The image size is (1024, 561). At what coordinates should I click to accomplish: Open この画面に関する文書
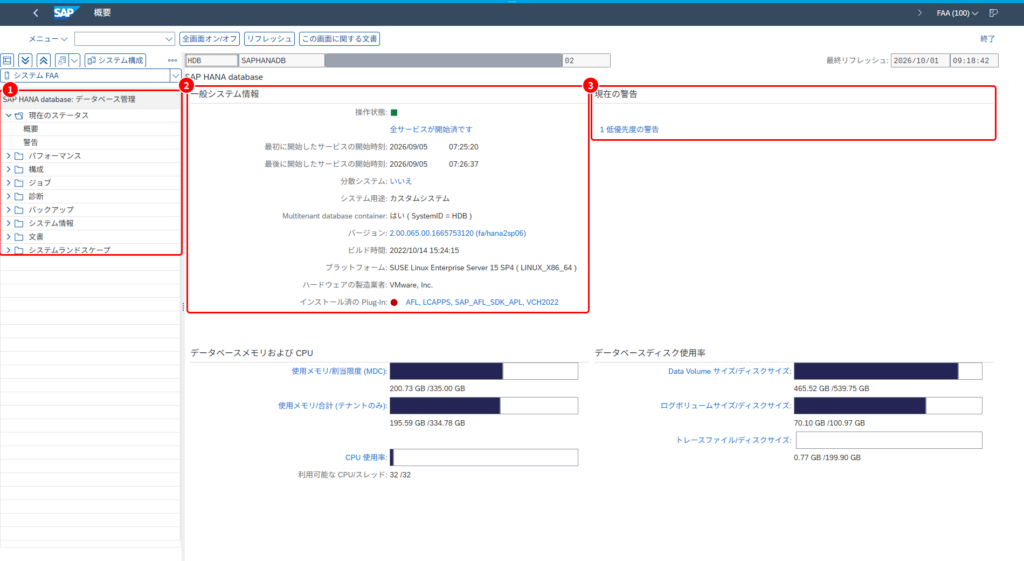pyautogui.click(x=339, y=39)
